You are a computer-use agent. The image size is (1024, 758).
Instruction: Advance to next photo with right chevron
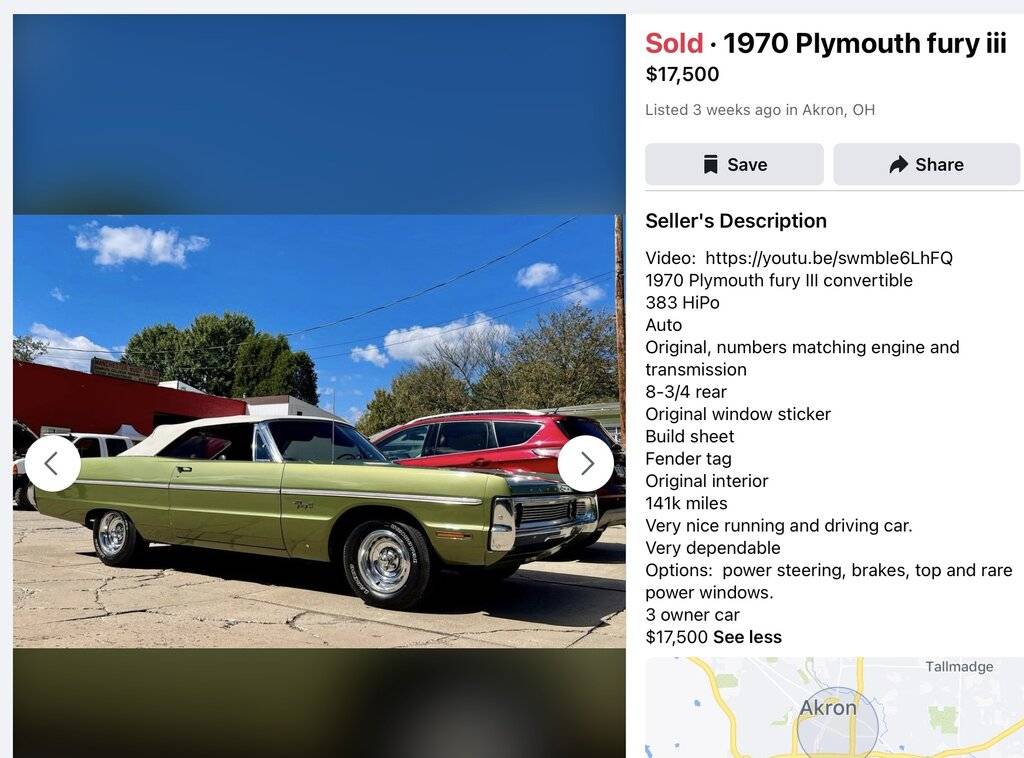[586, 464]
